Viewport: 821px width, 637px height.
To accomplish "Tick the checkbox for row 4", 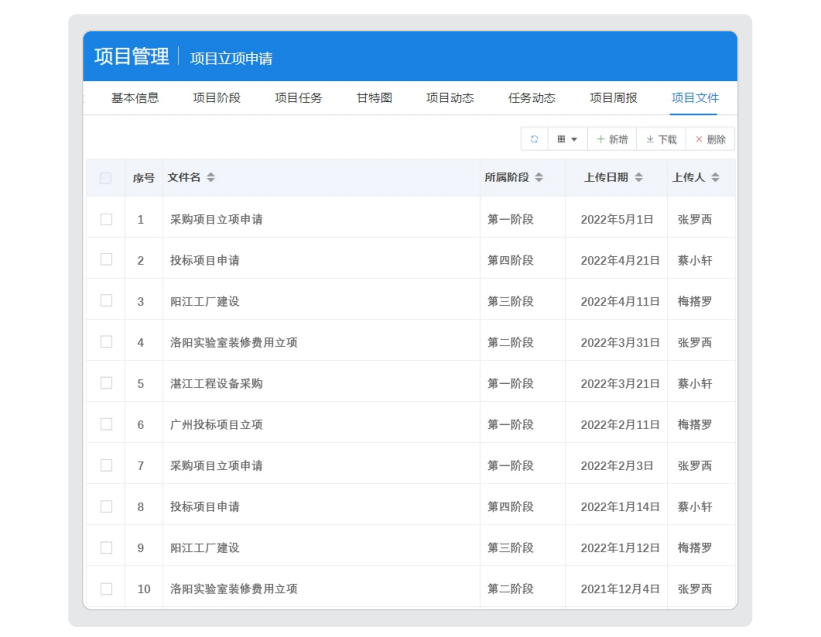I will [x=106, y=342].
